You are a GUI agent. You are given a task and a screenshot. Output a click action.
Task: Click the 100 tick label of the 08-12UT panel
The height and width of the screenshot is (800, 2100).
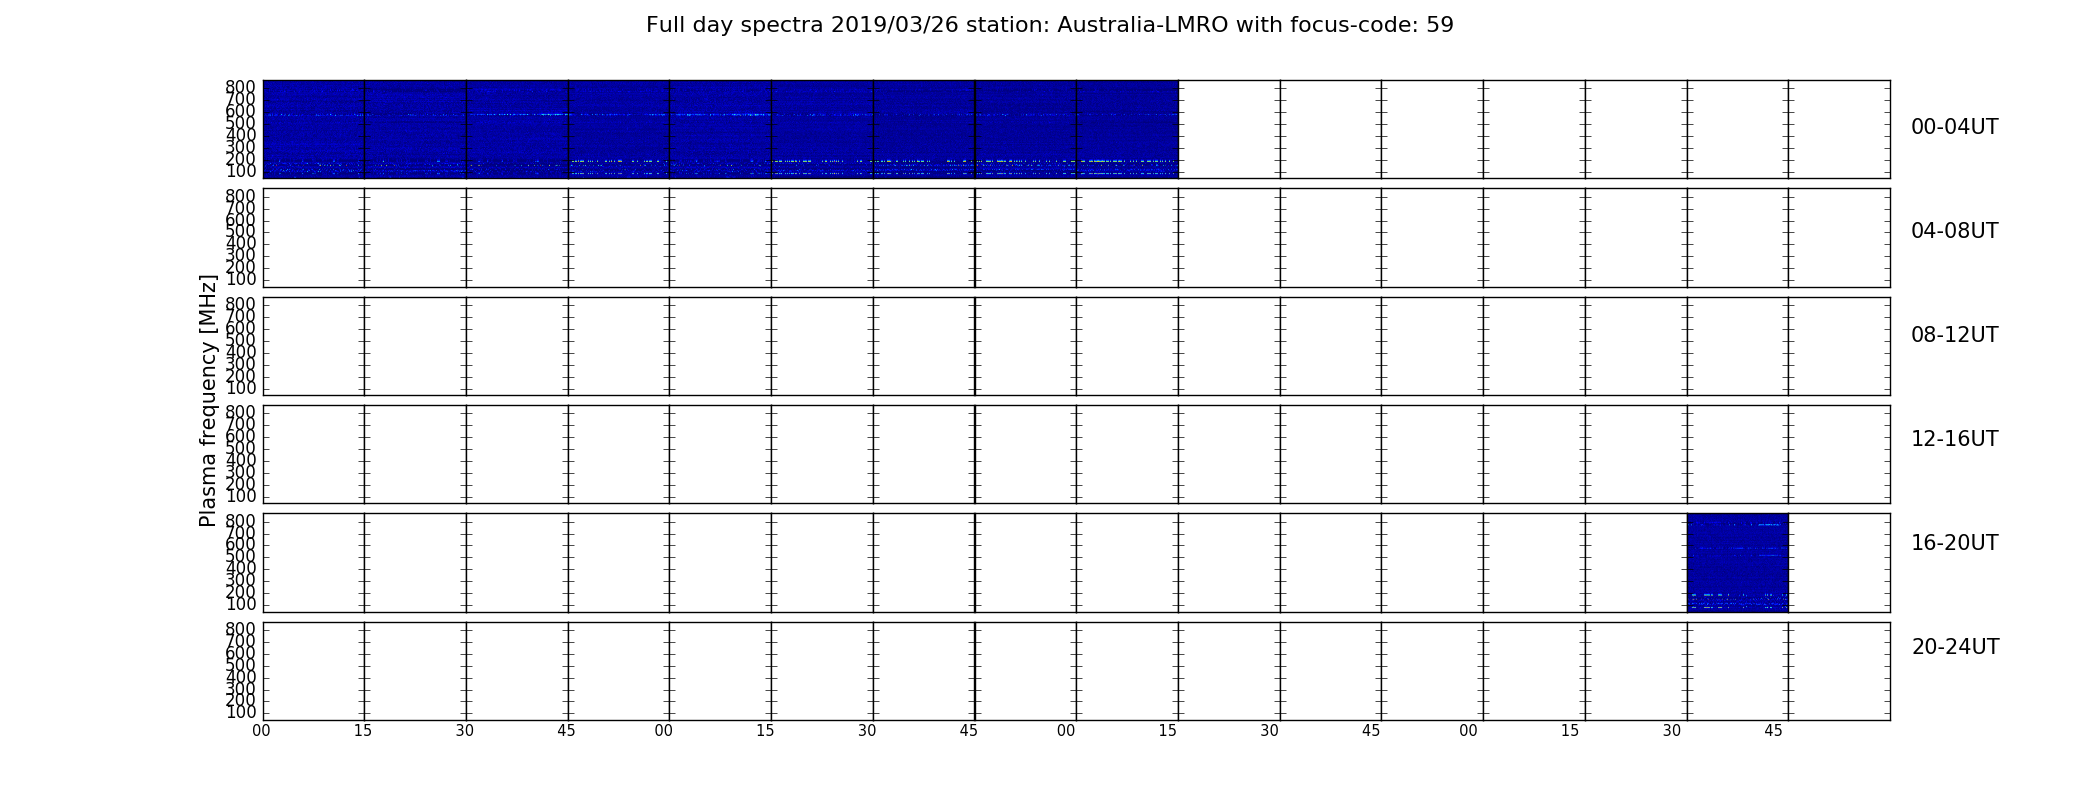click(240, 388)
